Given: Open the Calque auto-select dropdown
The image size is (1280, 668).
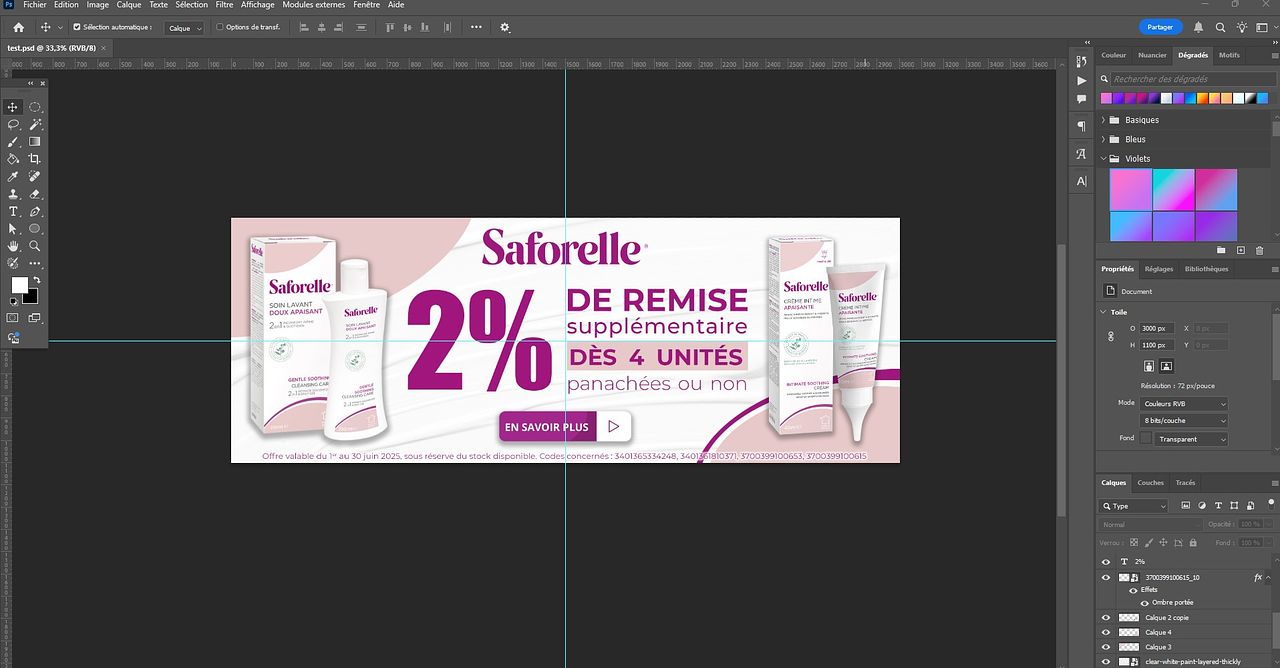Looking at the screenshot, I should click(185, 28).
